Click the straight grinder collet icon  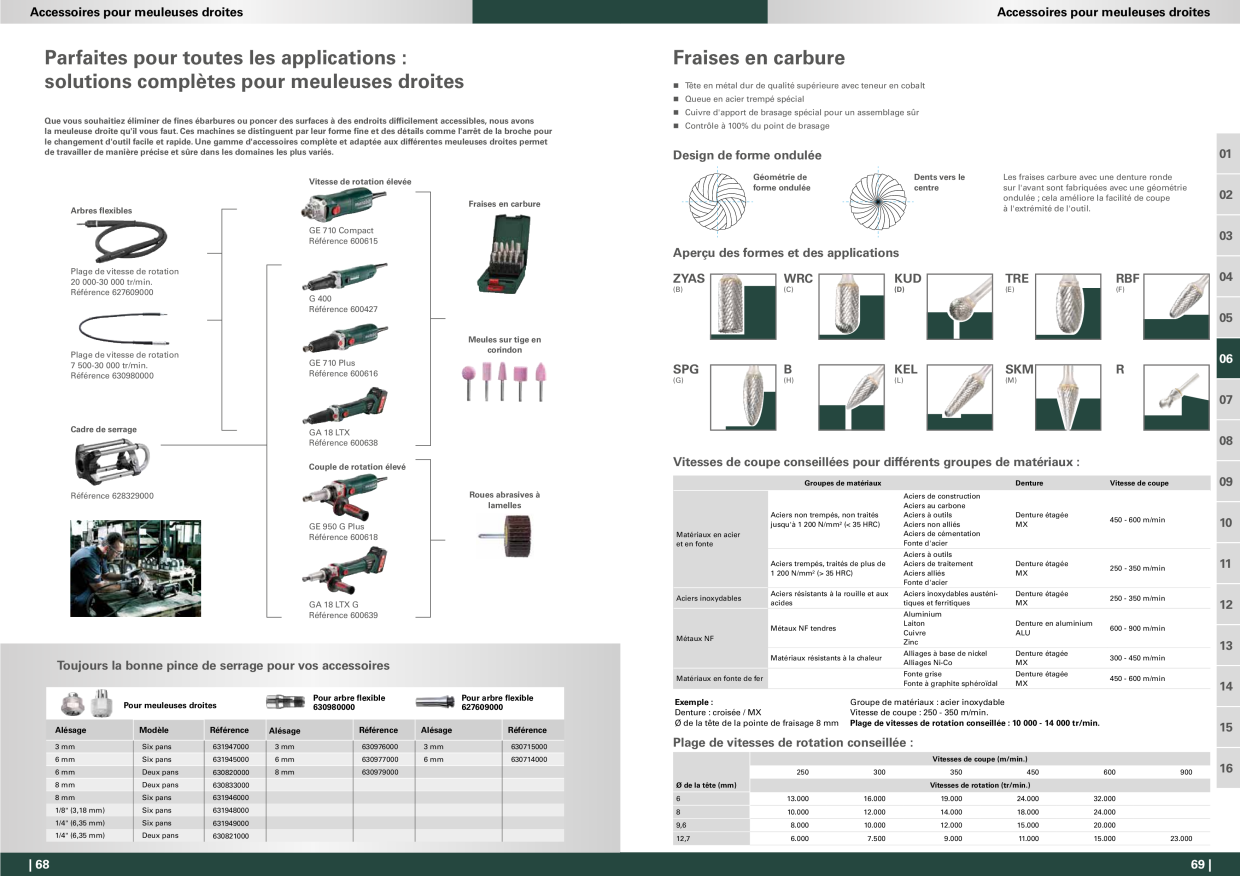85,704
